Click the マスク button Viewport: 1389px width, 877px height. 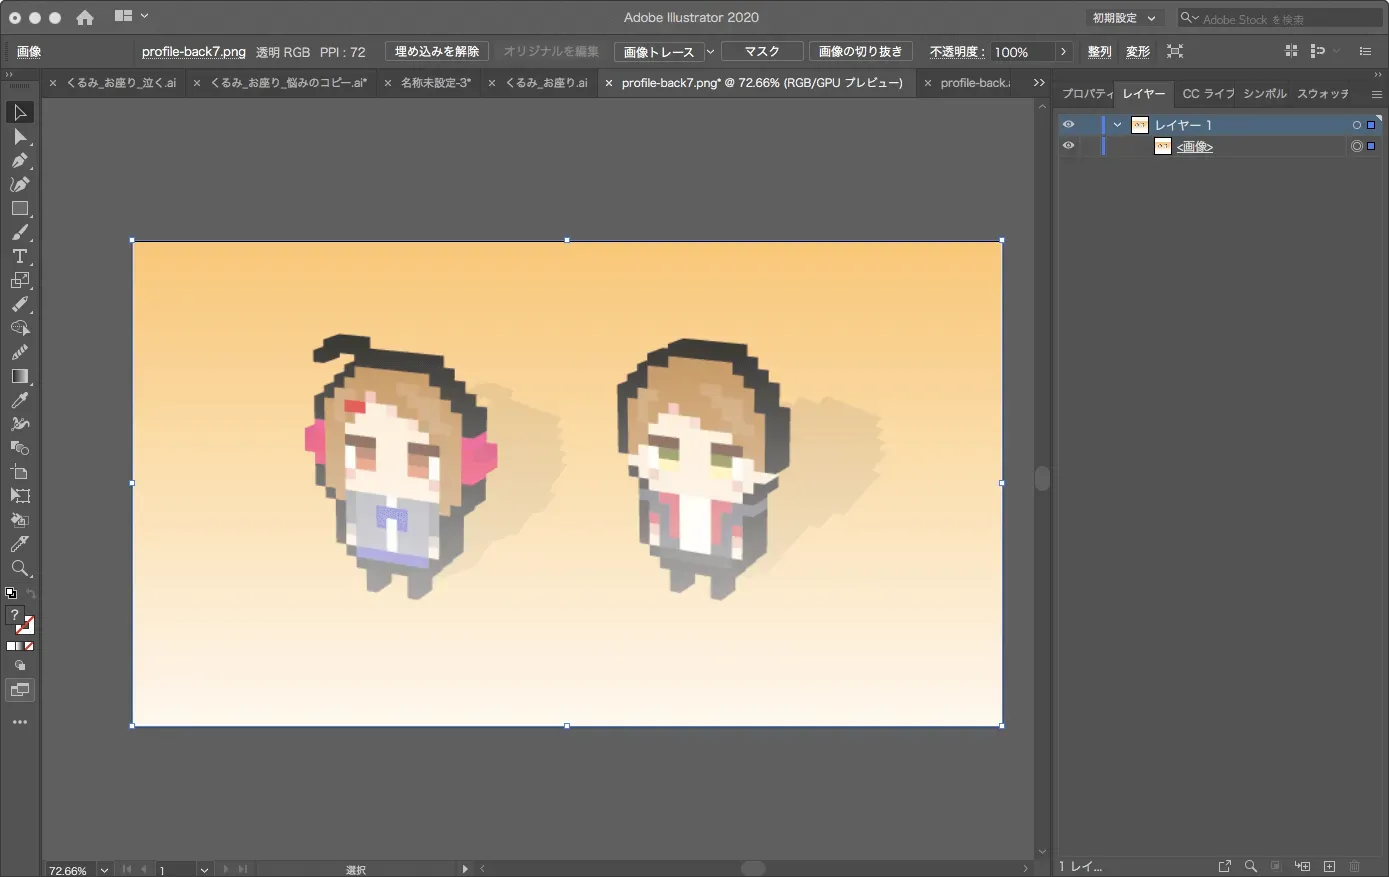762,51
